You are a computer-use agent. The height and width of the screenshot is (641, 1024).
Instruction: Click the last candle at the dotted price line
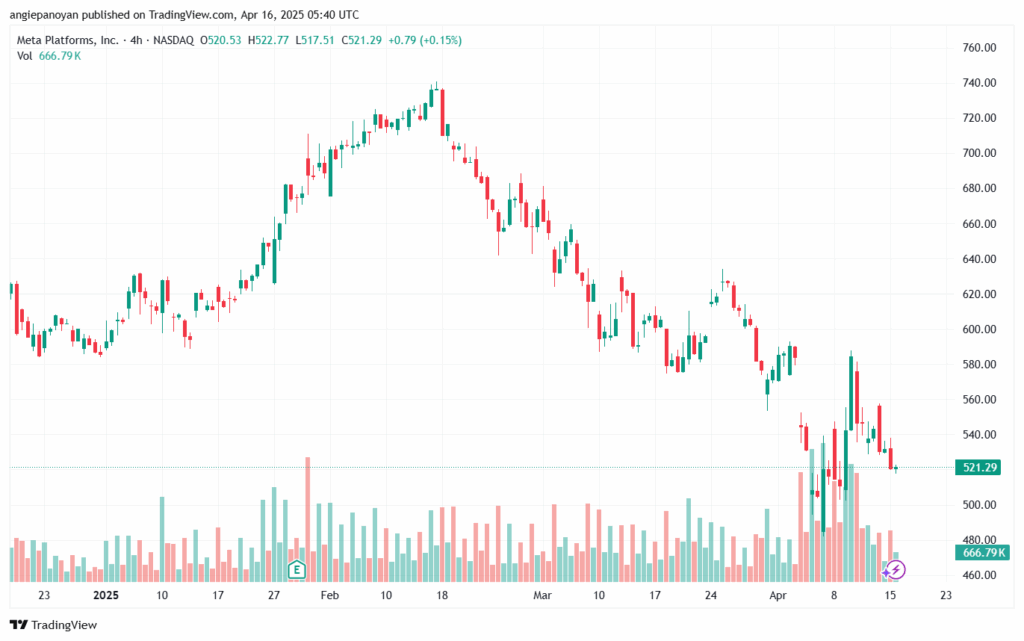[x=896, y=468]
